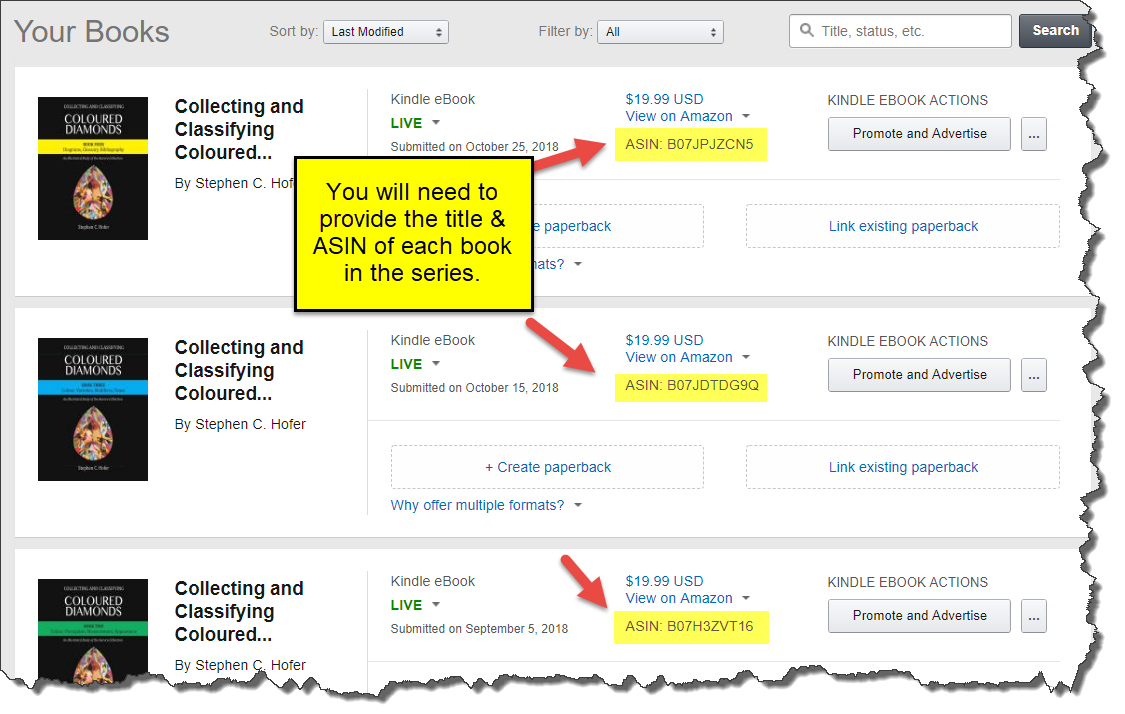
Task: Click the book title submitted October 15, 2018
Action: pyautogui.click(x=239, y=370)
